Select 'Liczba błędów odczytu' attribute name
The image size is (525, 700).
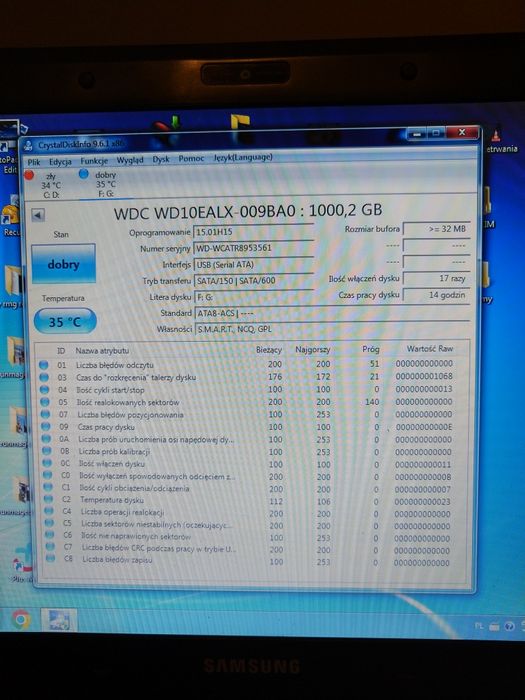pyautogui.click(x=115, y=365)
